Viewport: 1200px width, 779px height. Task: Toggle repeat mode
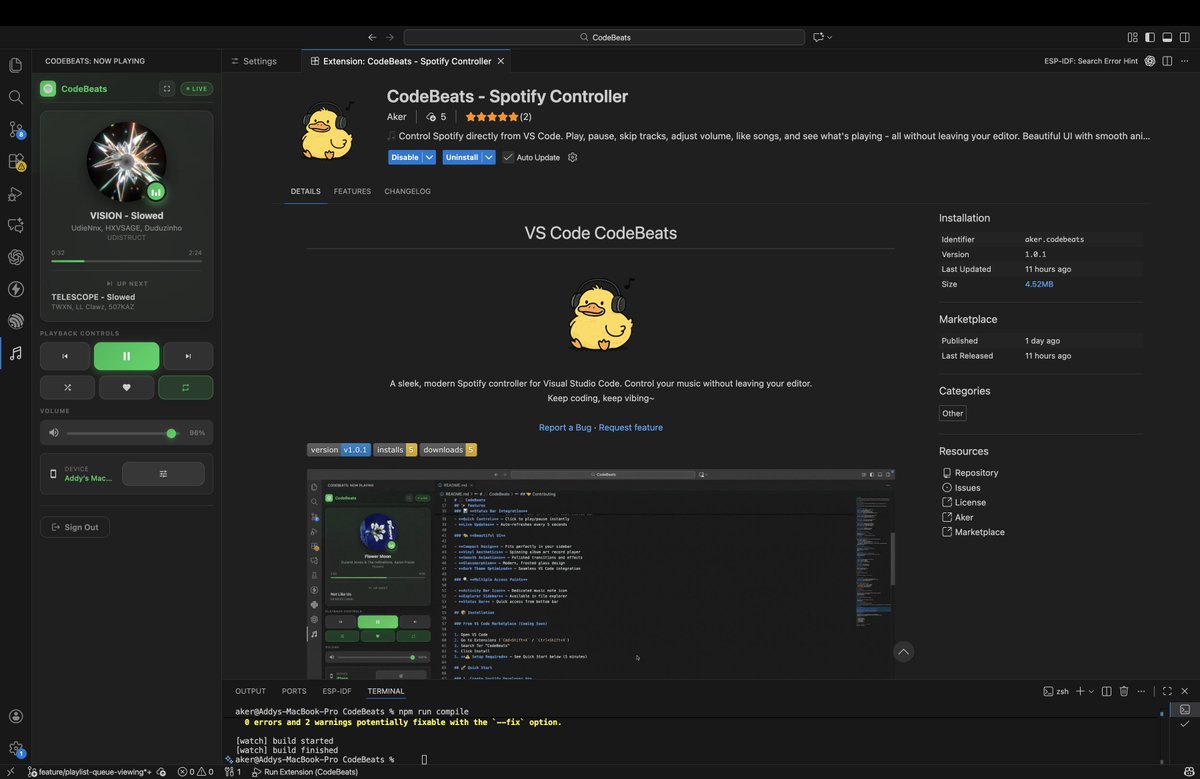(186, 387)
